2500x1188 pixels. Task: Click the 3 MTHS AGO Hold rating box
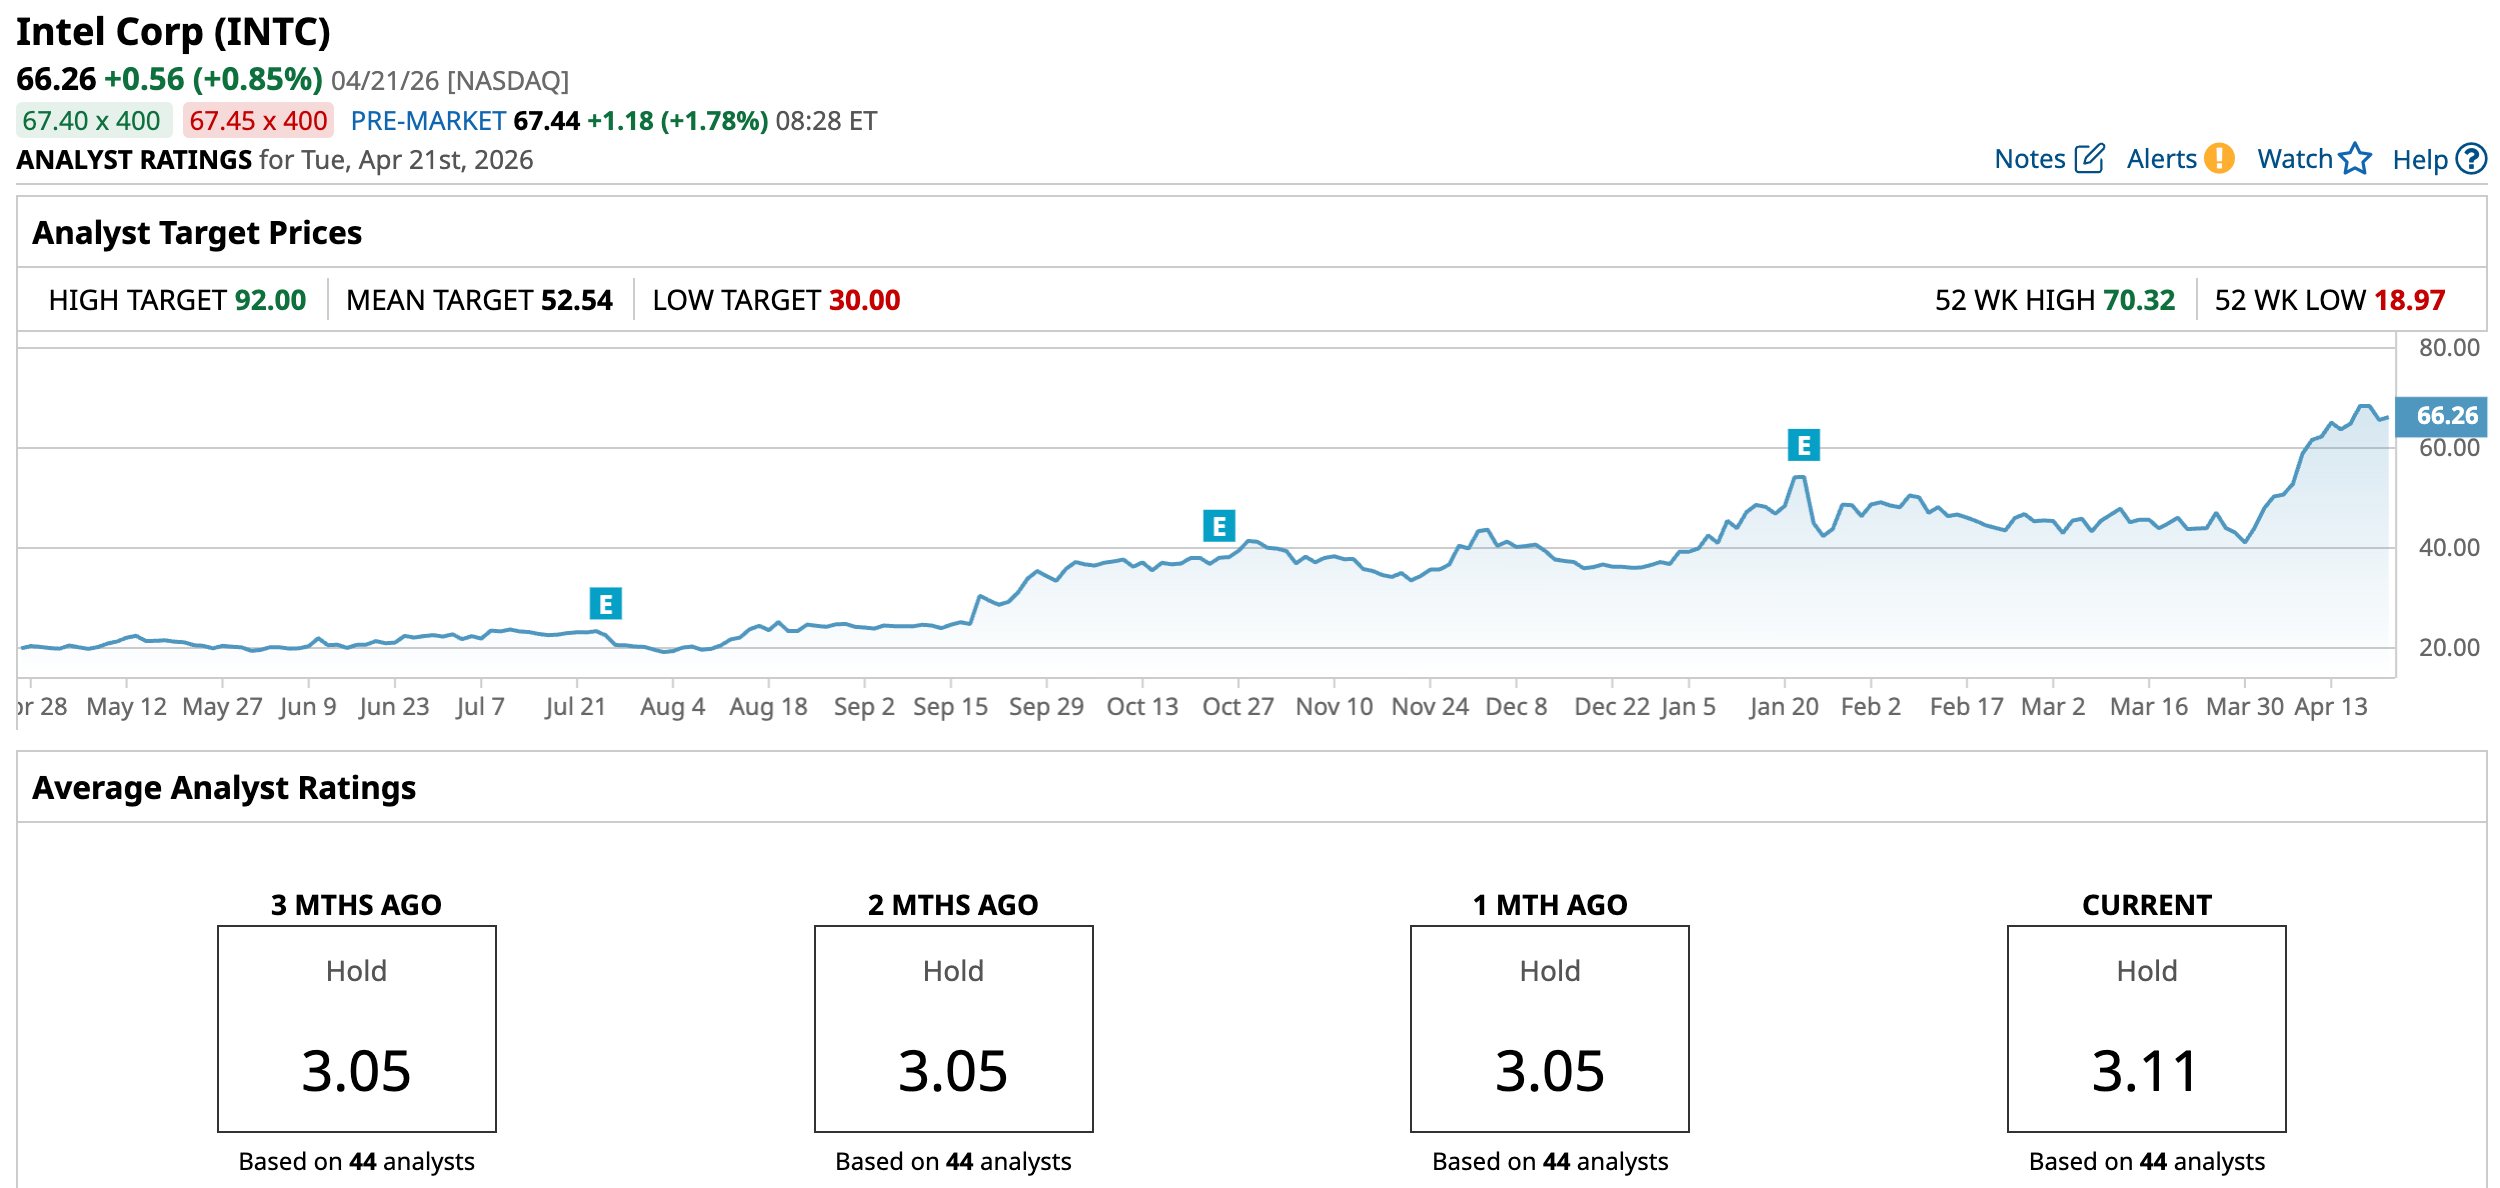pos(357,1028)
